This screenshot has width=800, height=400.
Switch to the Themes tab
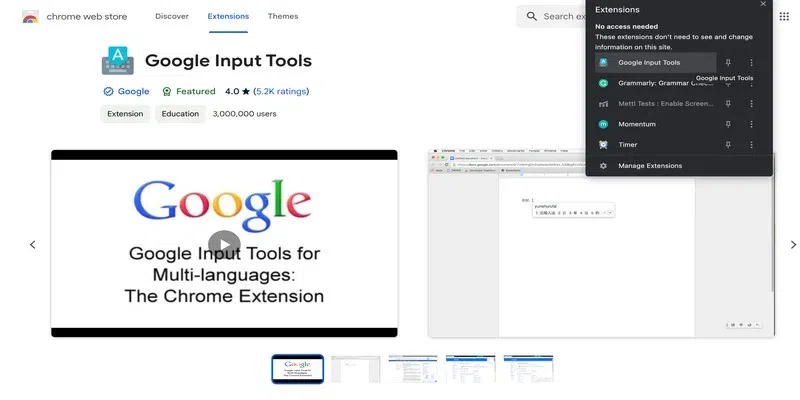pos(283,16)
